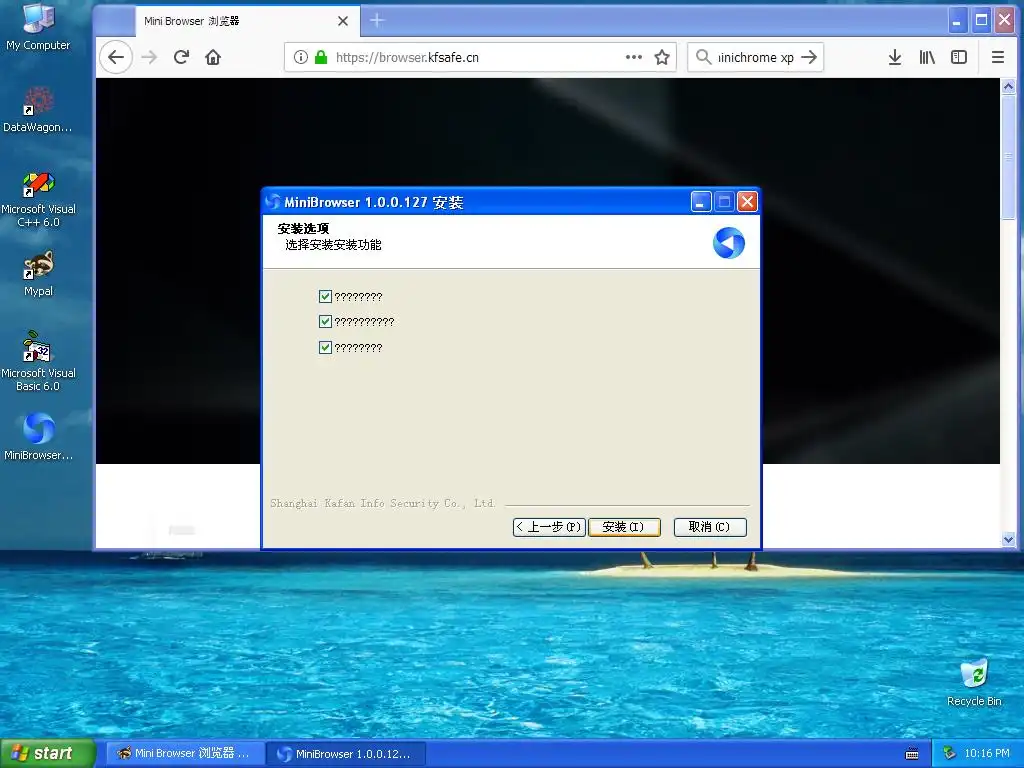Toggle the sidebar view icon
The height and width of the screenshot is (768, 1024).
(959, 57)
